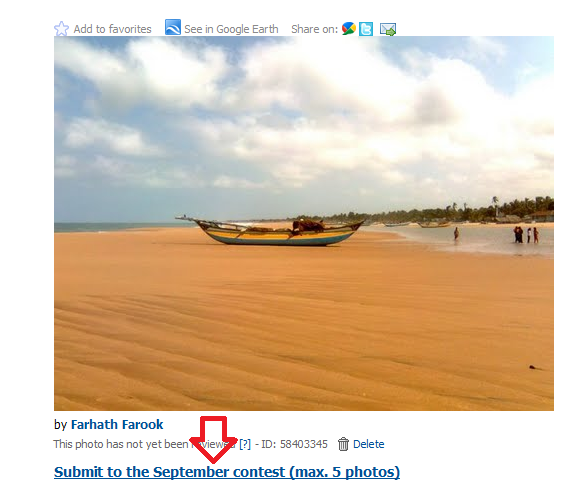Share the photo via the Google Buzz icon
The height and width of the screenshot is (492, 585).
point(348,29)
